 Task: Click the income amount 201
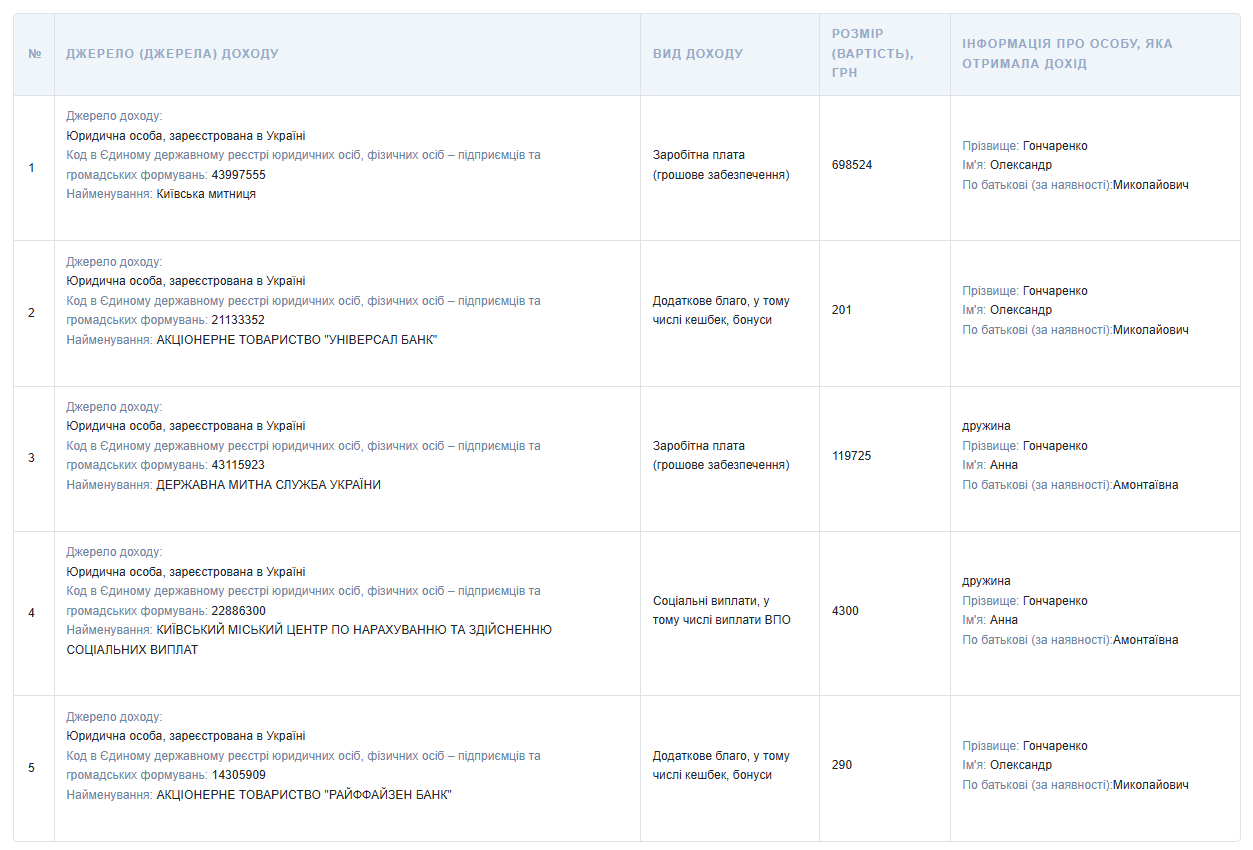click(841, 310)
